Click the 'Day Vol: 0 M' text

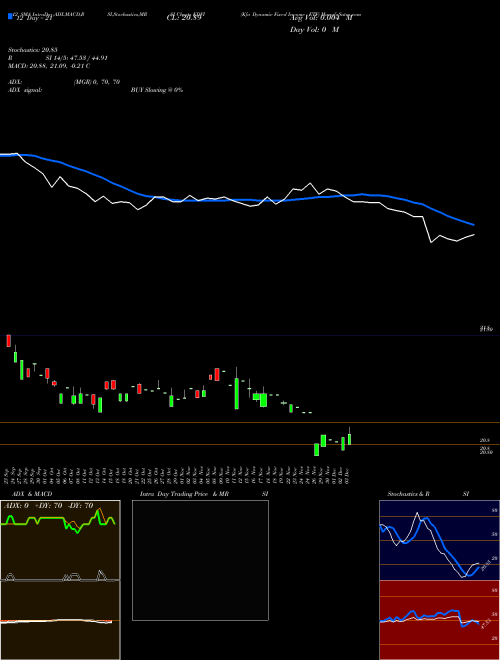pyautogui.click(x=314, y=29)
